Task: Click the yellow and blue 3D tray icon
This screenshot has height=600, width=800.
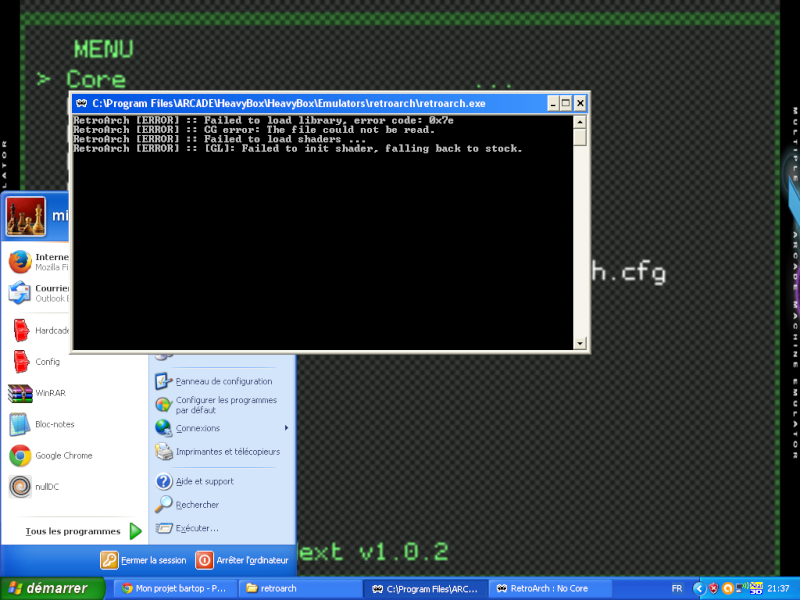Action: 756,588
